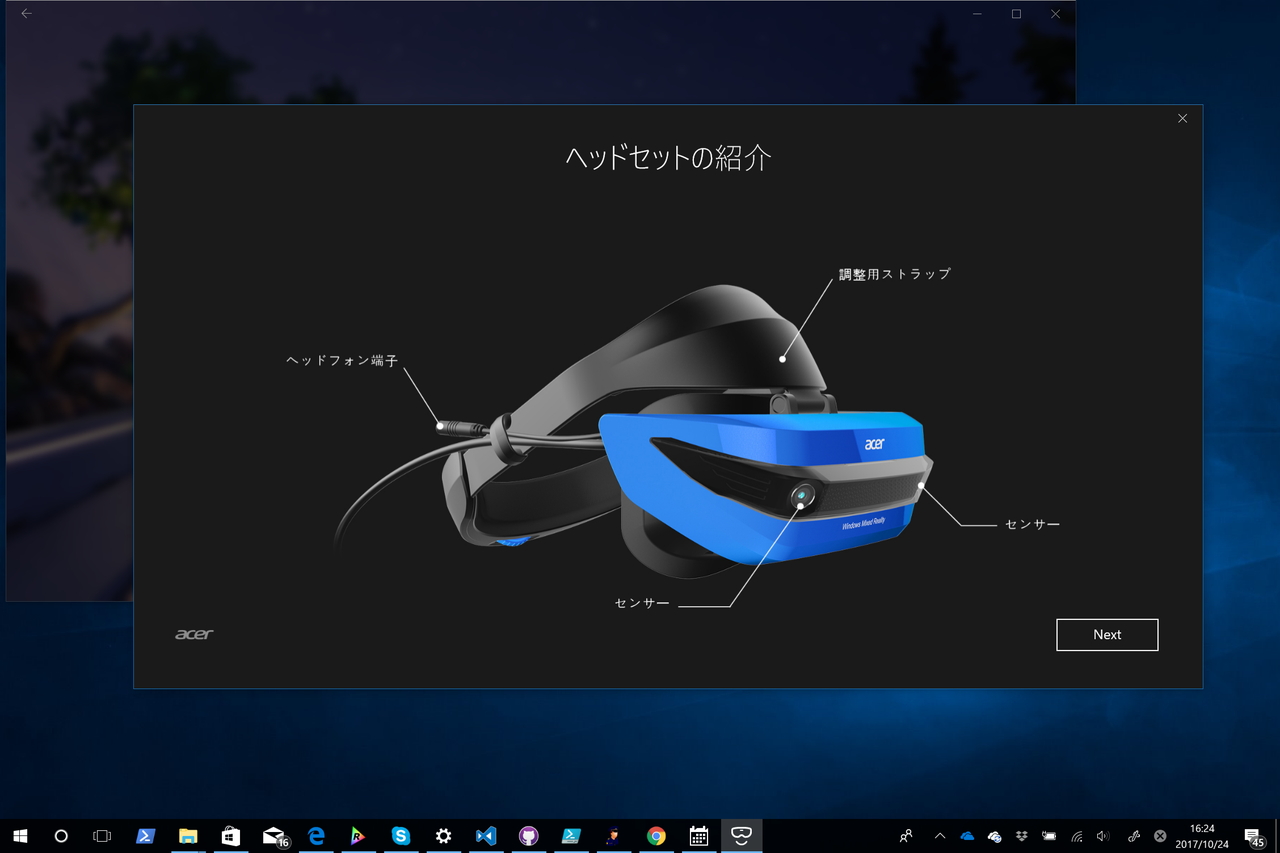The height and width of the screenshot is (853, 1280).
Task: Open Task View from the taskbar
Action: pyautogui.click(x=103, y=835)
